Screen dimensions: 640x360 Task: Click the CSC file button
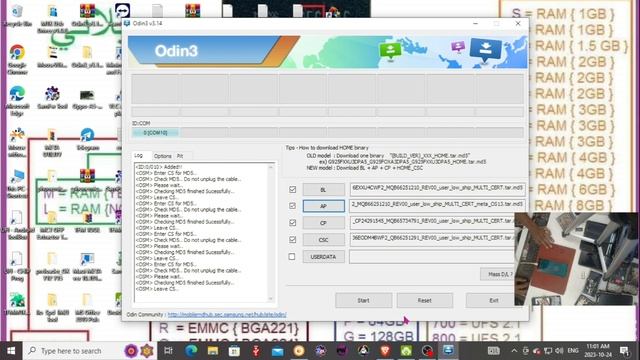point(323,240)
